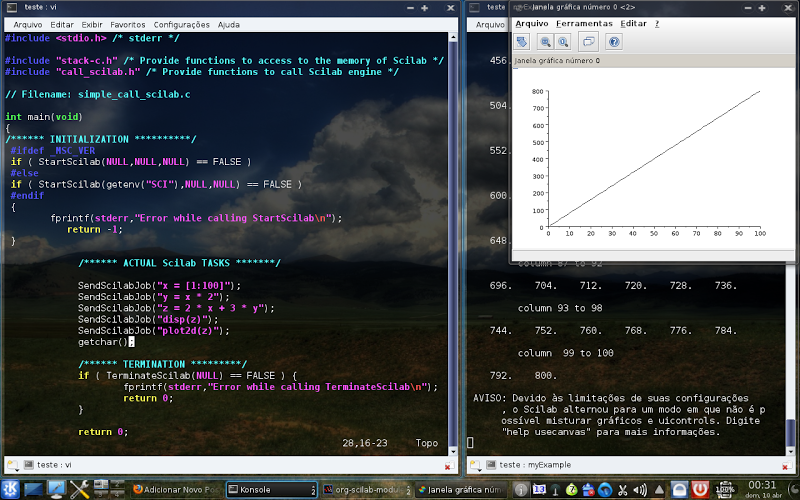Click the value '800.' in Konsole output
Image resolution: width=800 pixels, height=500 pixels.
click(x=546, y=376)
